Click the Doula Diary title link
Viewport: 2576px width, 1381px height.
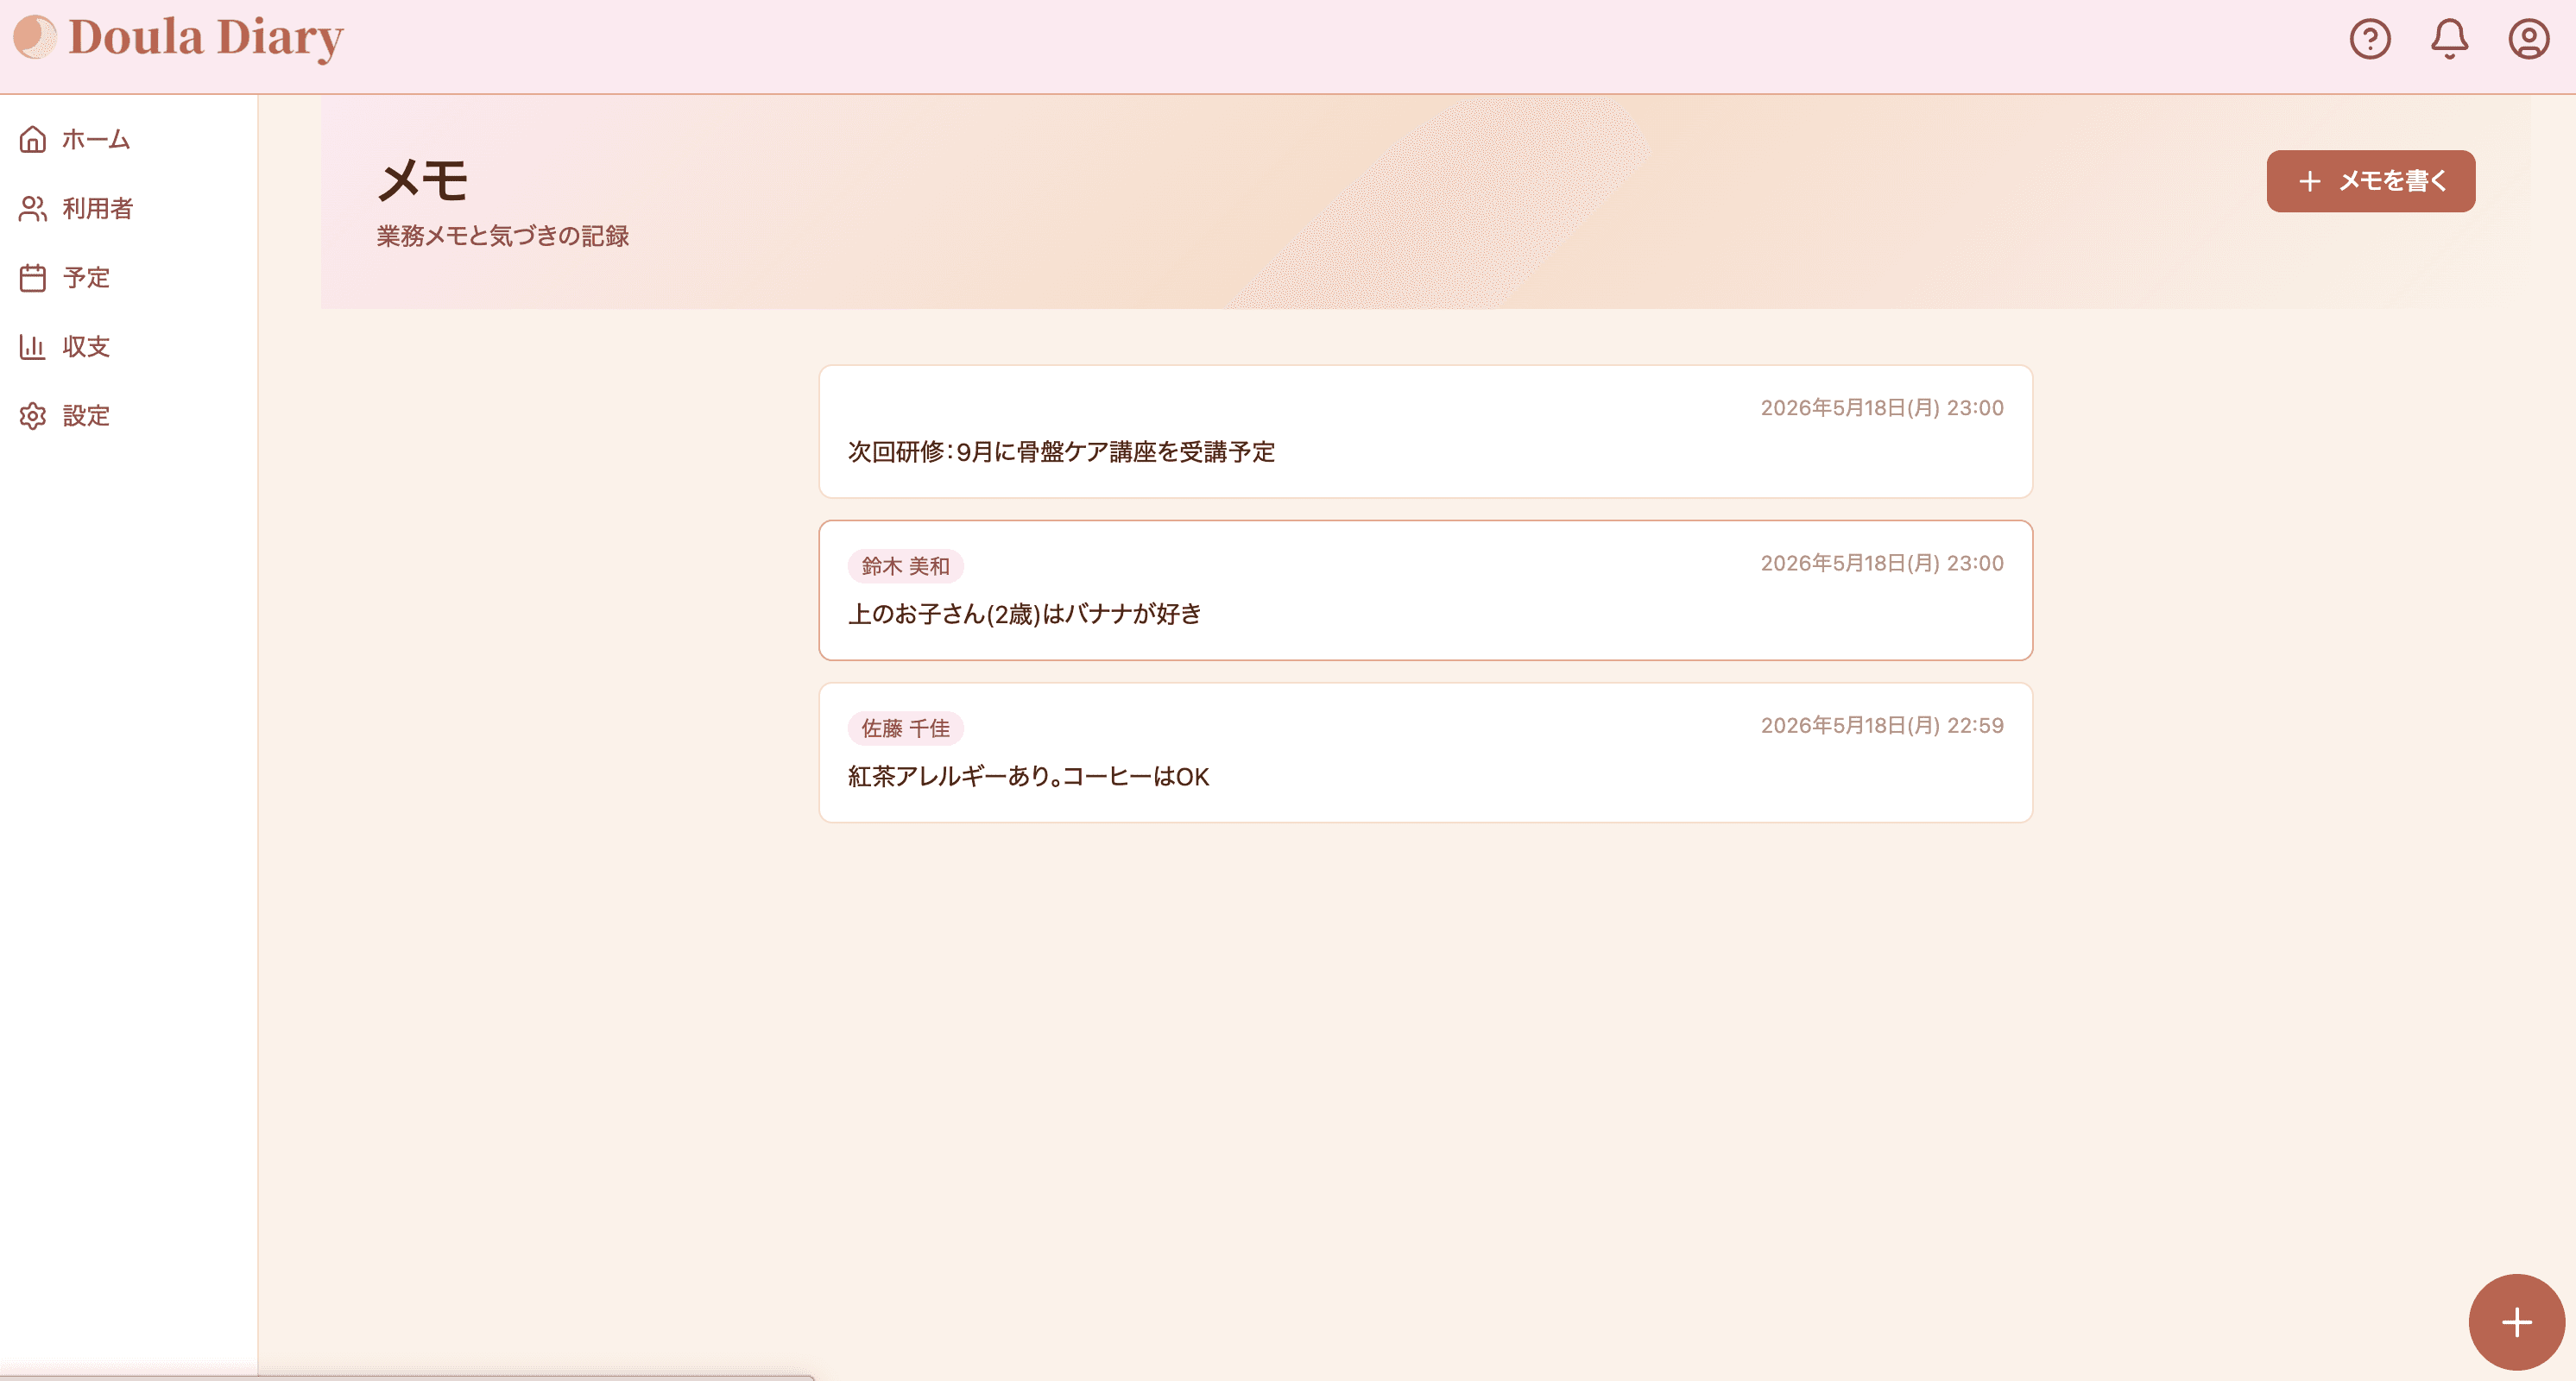click(206, 38)
